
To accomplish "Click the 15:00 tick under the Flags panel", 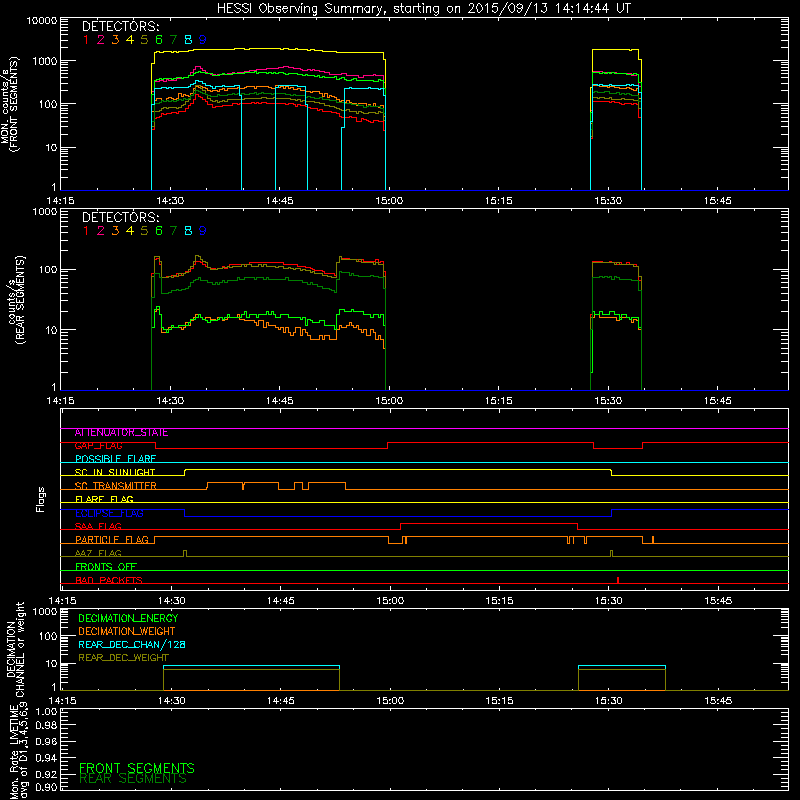I will click(x=390, y=601).
